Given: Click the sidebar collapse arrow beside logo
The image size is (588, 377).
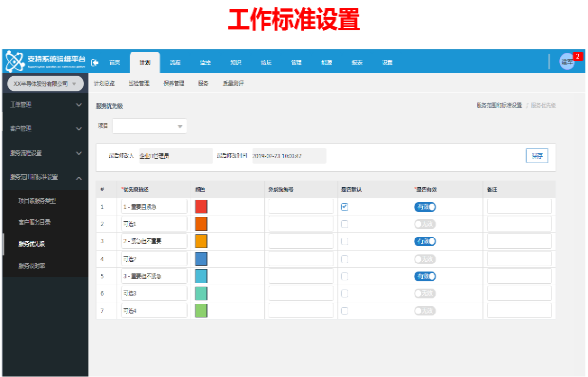Looking at the screenshot, I should click(95, 62).
